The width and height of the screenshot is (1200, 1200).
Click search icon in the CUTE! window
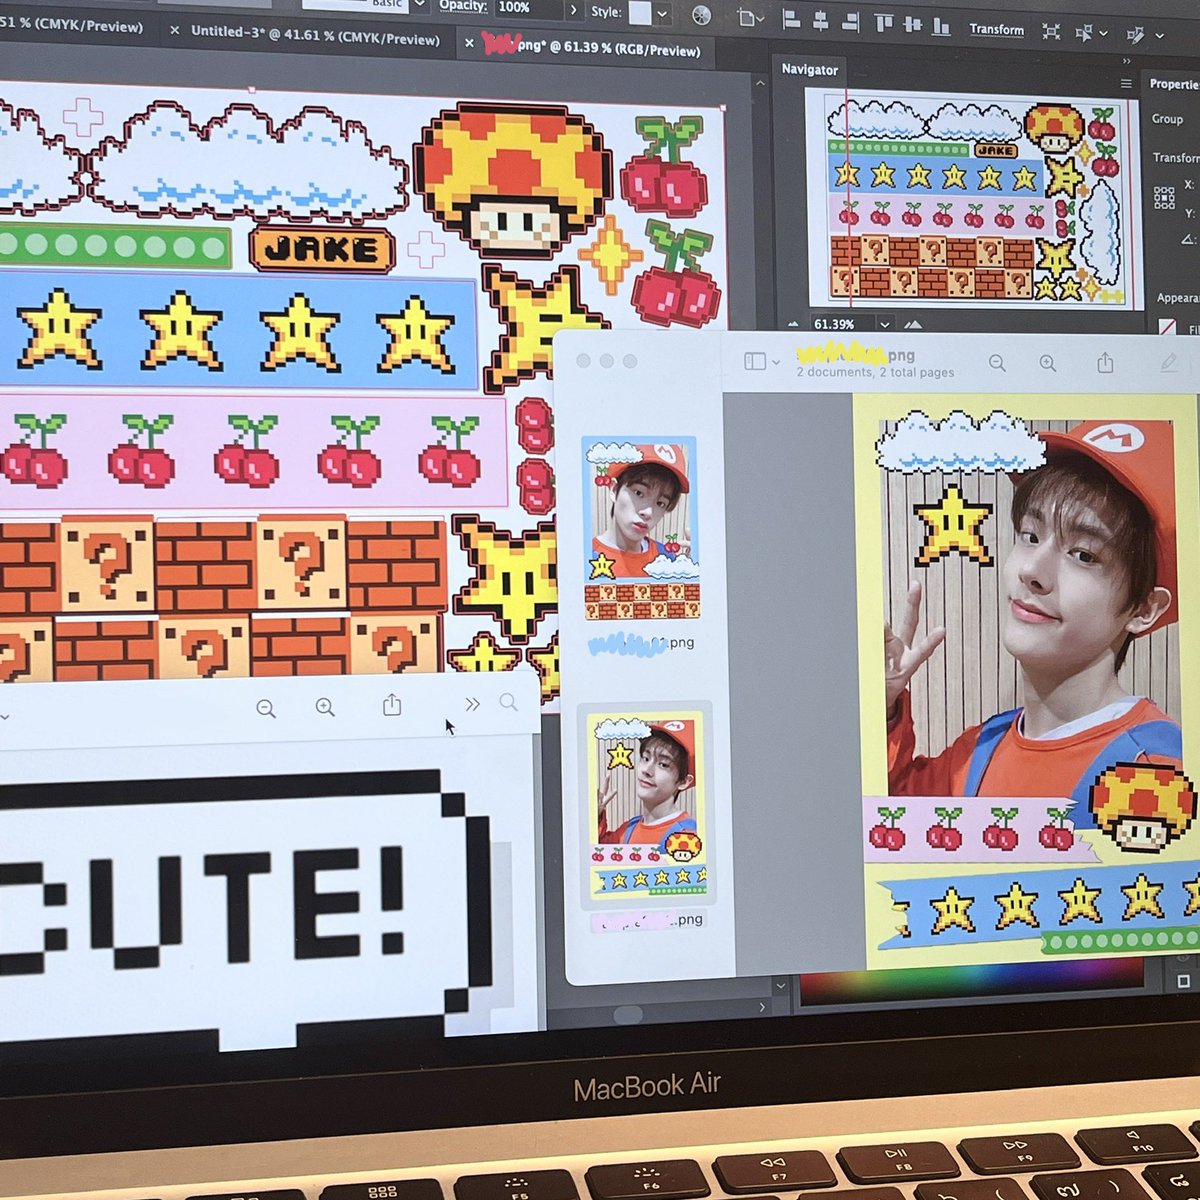click(508, 702)
